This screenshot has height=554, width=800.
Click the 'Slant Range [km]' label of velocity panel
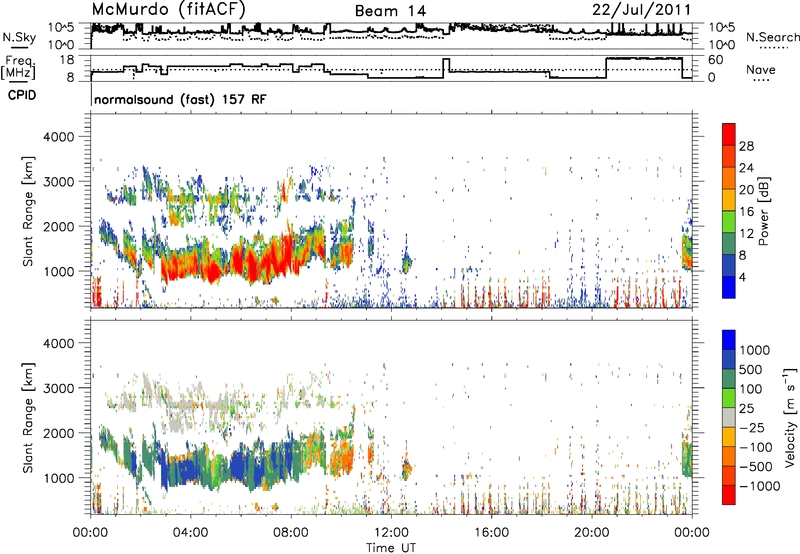point(28,418)
